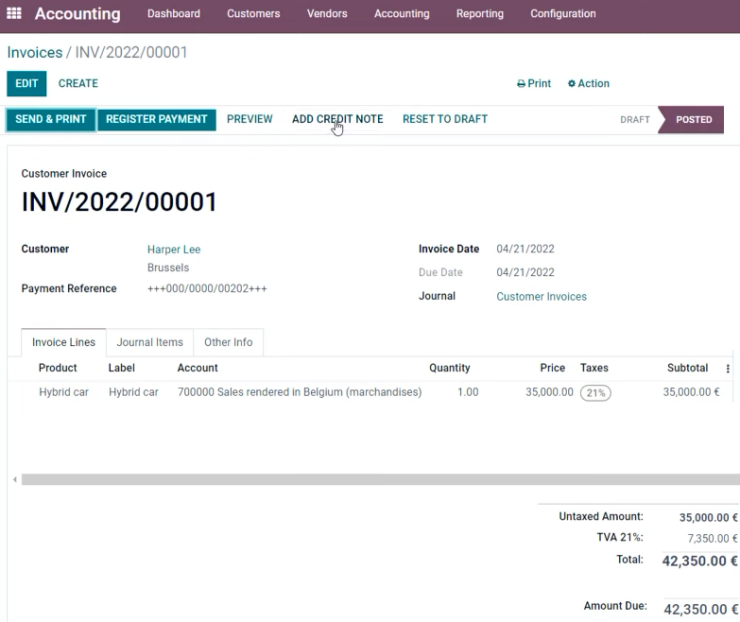Switch to Journal Items tab
Image resolution: width=740 pixels, height=622 pixels.
150,342
